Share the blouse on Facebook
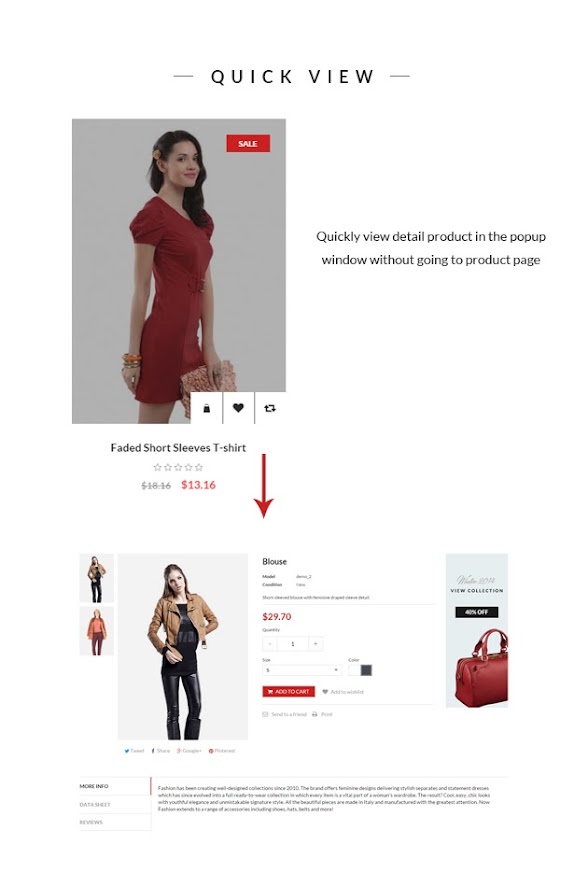This screenshot has height=873, width=574. (x=160, y=751)
